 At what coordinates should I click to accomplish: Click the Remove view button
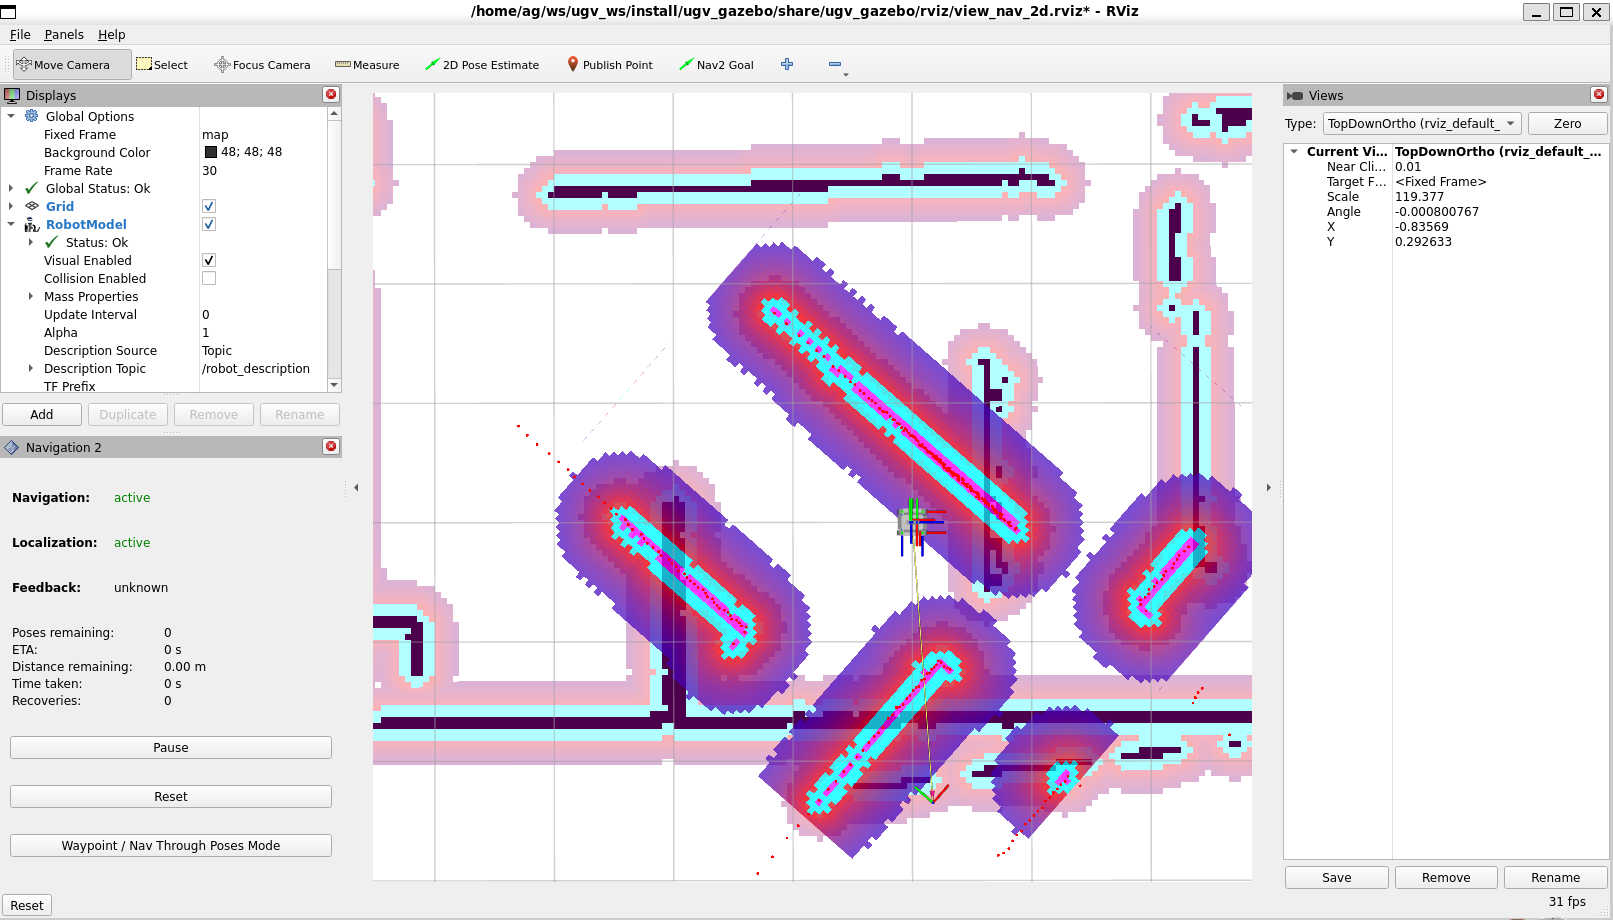[1446, 877]
